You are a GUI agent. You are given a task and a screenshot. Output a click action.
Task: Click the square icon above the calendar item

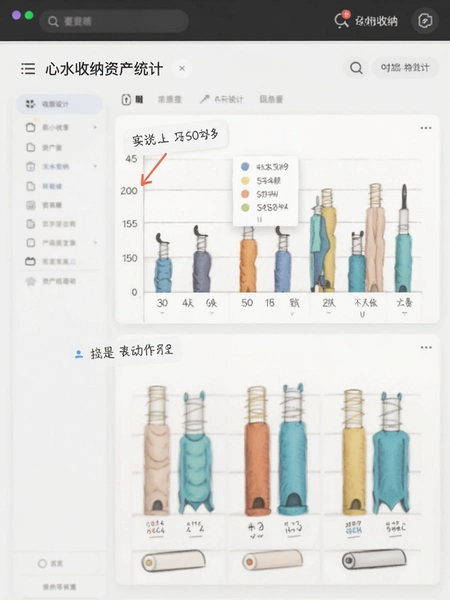[x=31, y=243]
